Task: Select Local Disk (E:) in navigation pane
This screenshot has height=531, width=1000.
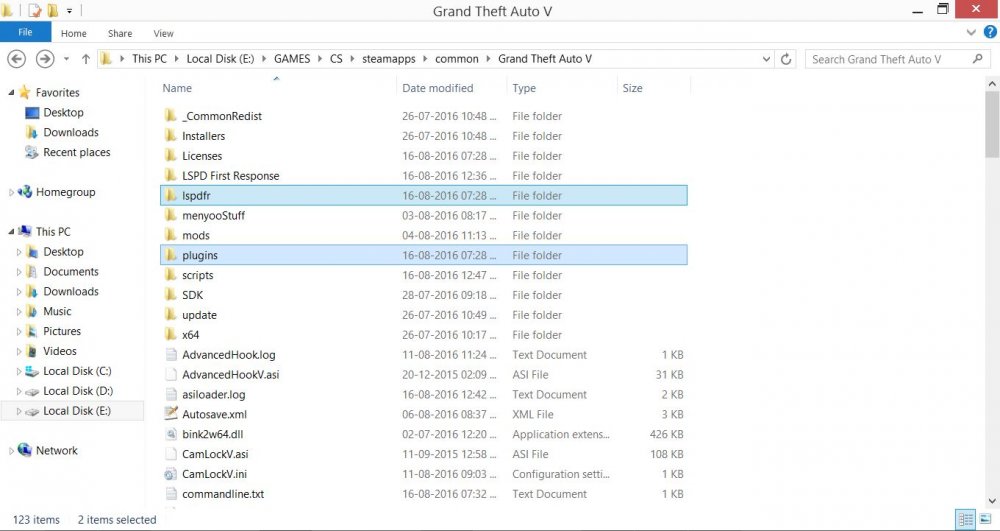Action: [77, 411]
